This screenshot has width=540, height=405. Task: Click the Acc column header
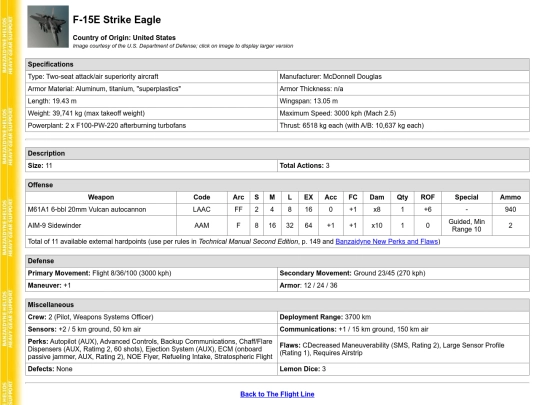(x=331, y=197)
